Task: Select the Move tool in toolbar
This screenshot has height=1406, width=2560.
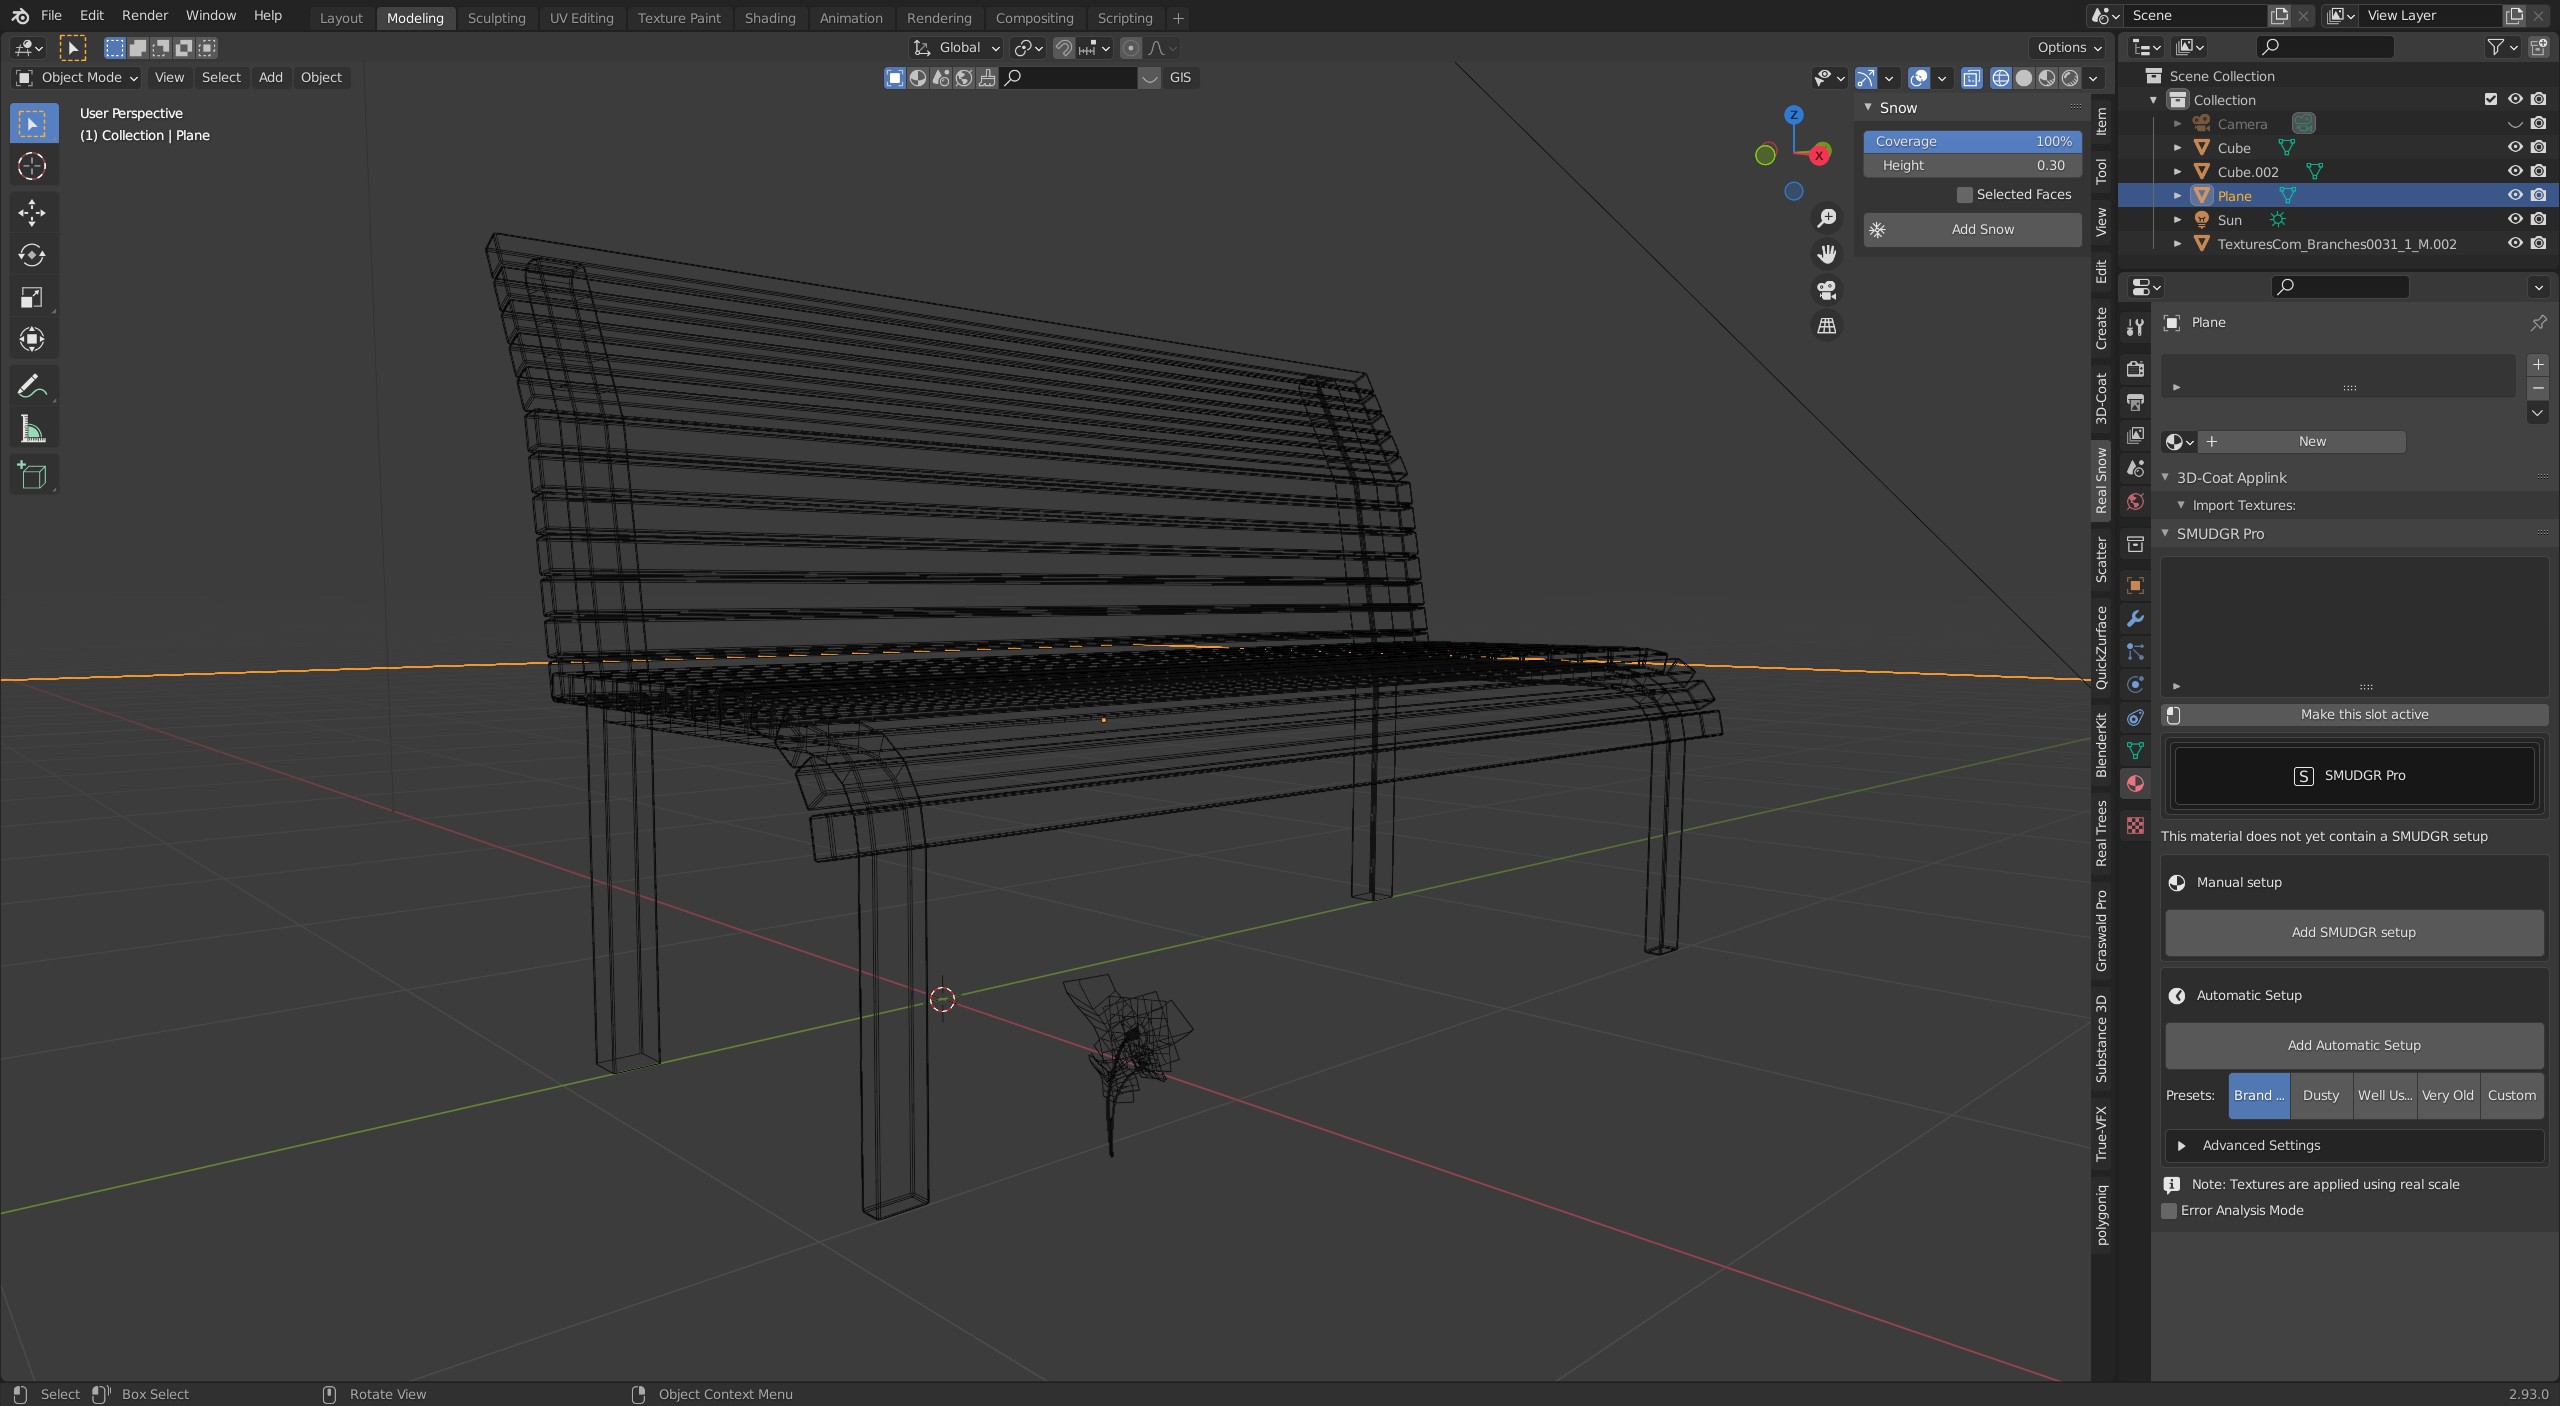Action: (x=32, y=212)
